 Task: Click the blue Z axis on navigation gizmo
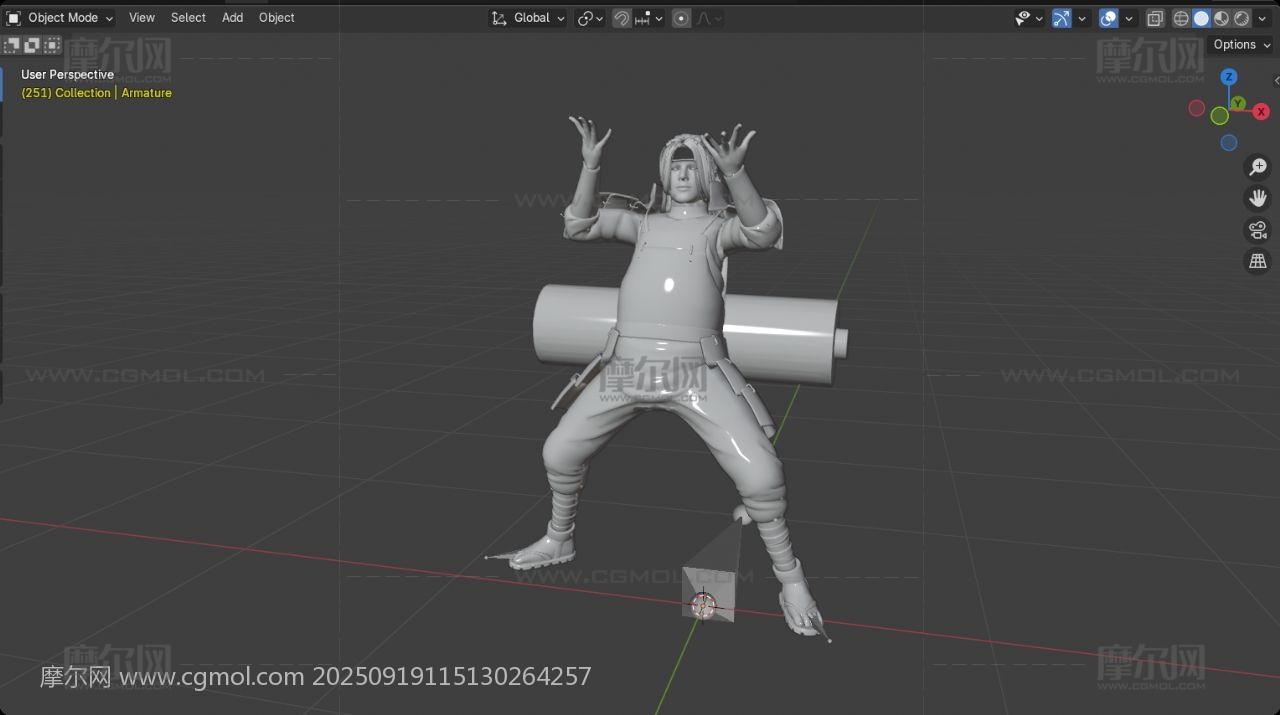1229,77
